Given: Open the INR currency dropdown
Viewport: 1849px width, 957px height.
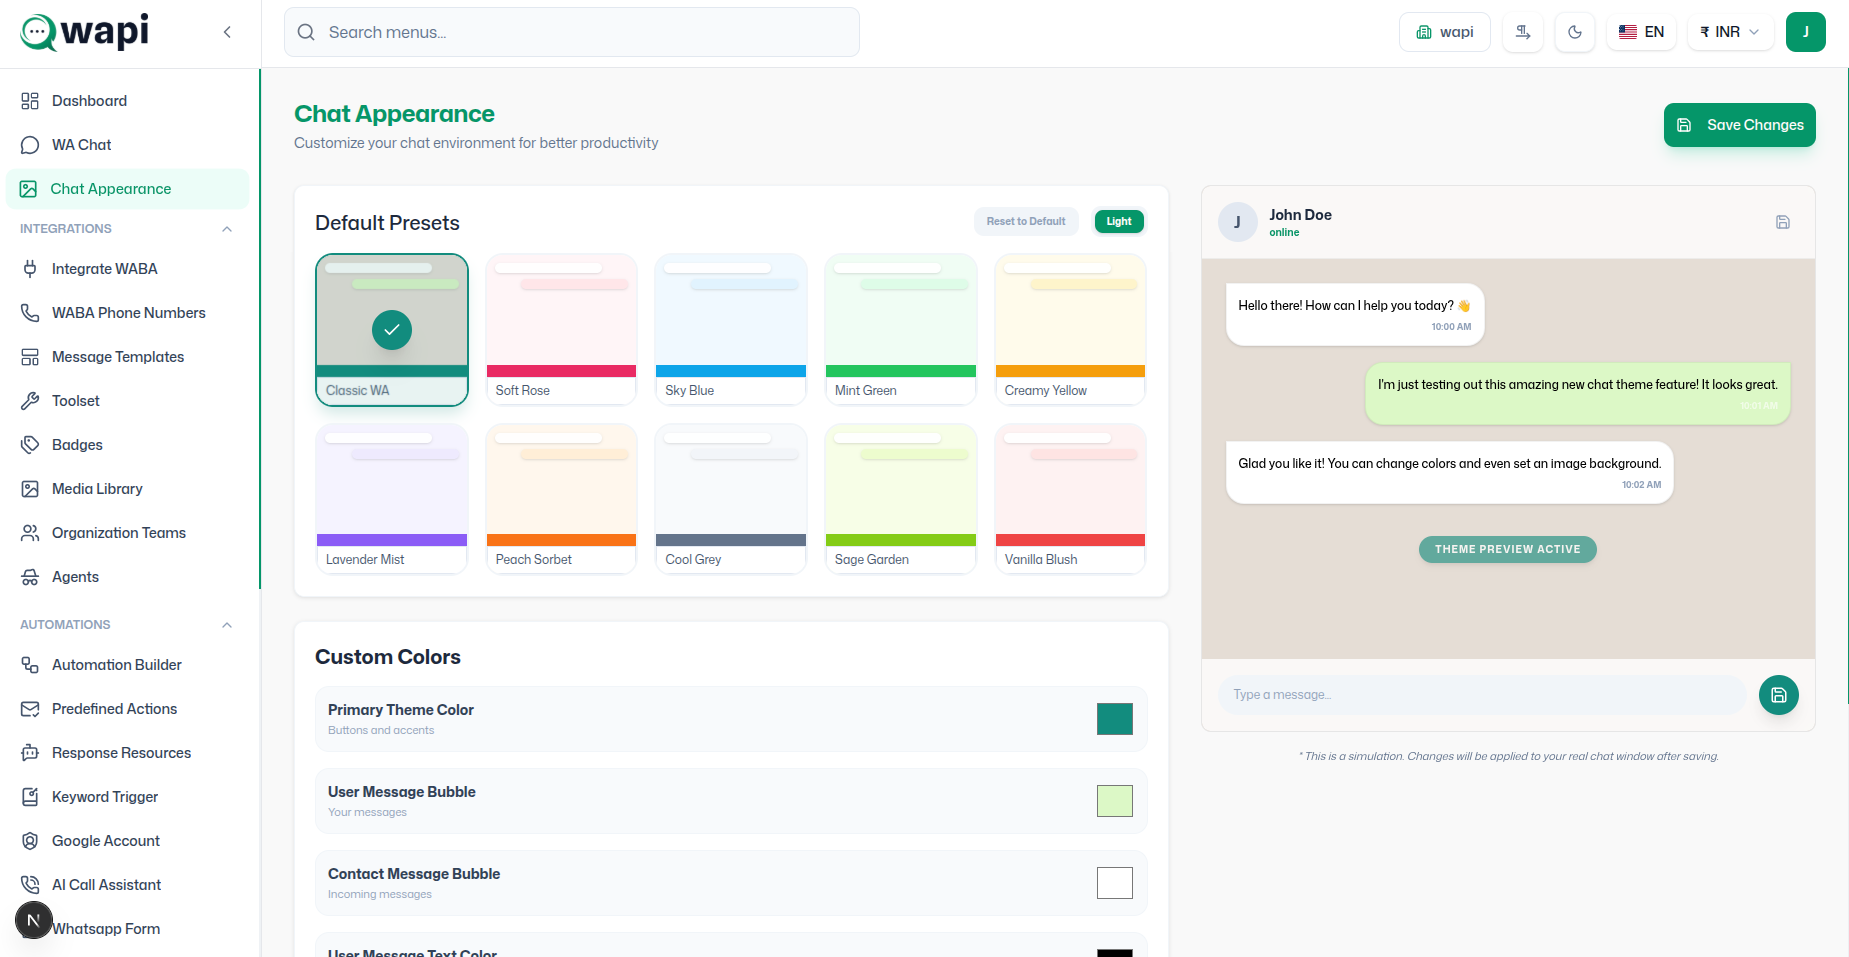Looking at the screenshot, I should pos(1730,32).
